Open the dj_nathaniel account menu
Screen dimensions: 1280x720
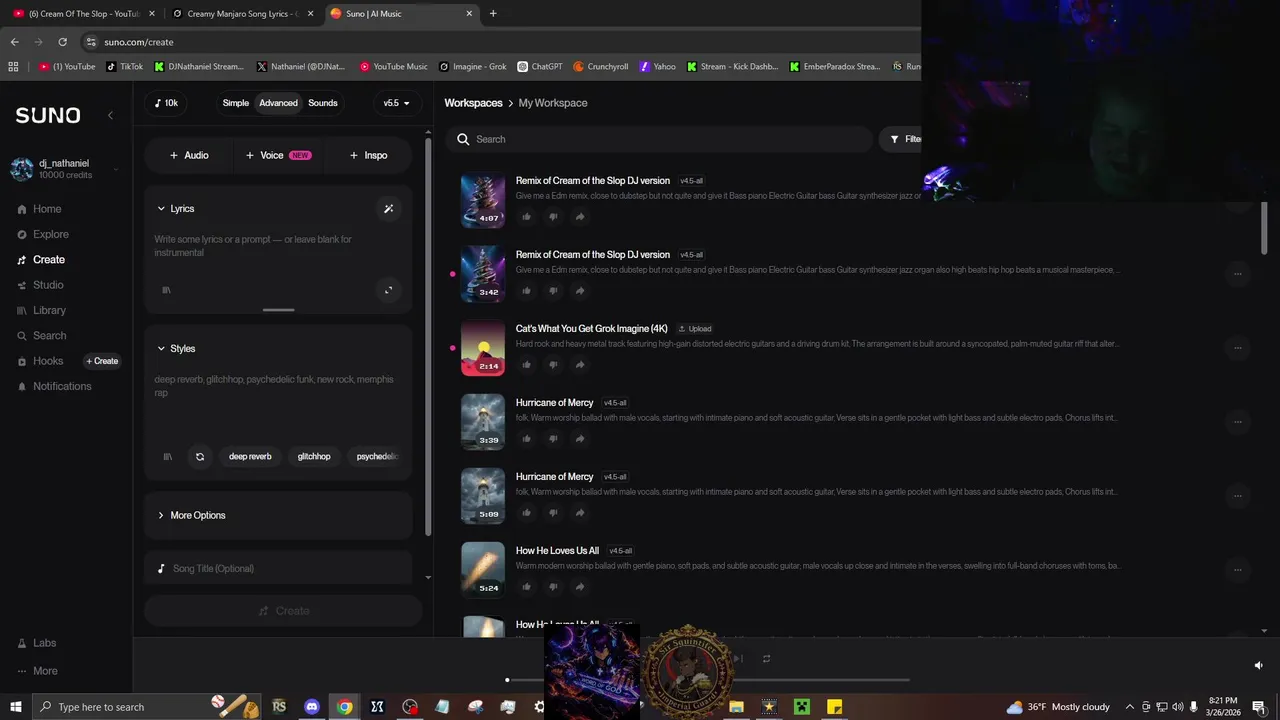pos(65,169)
